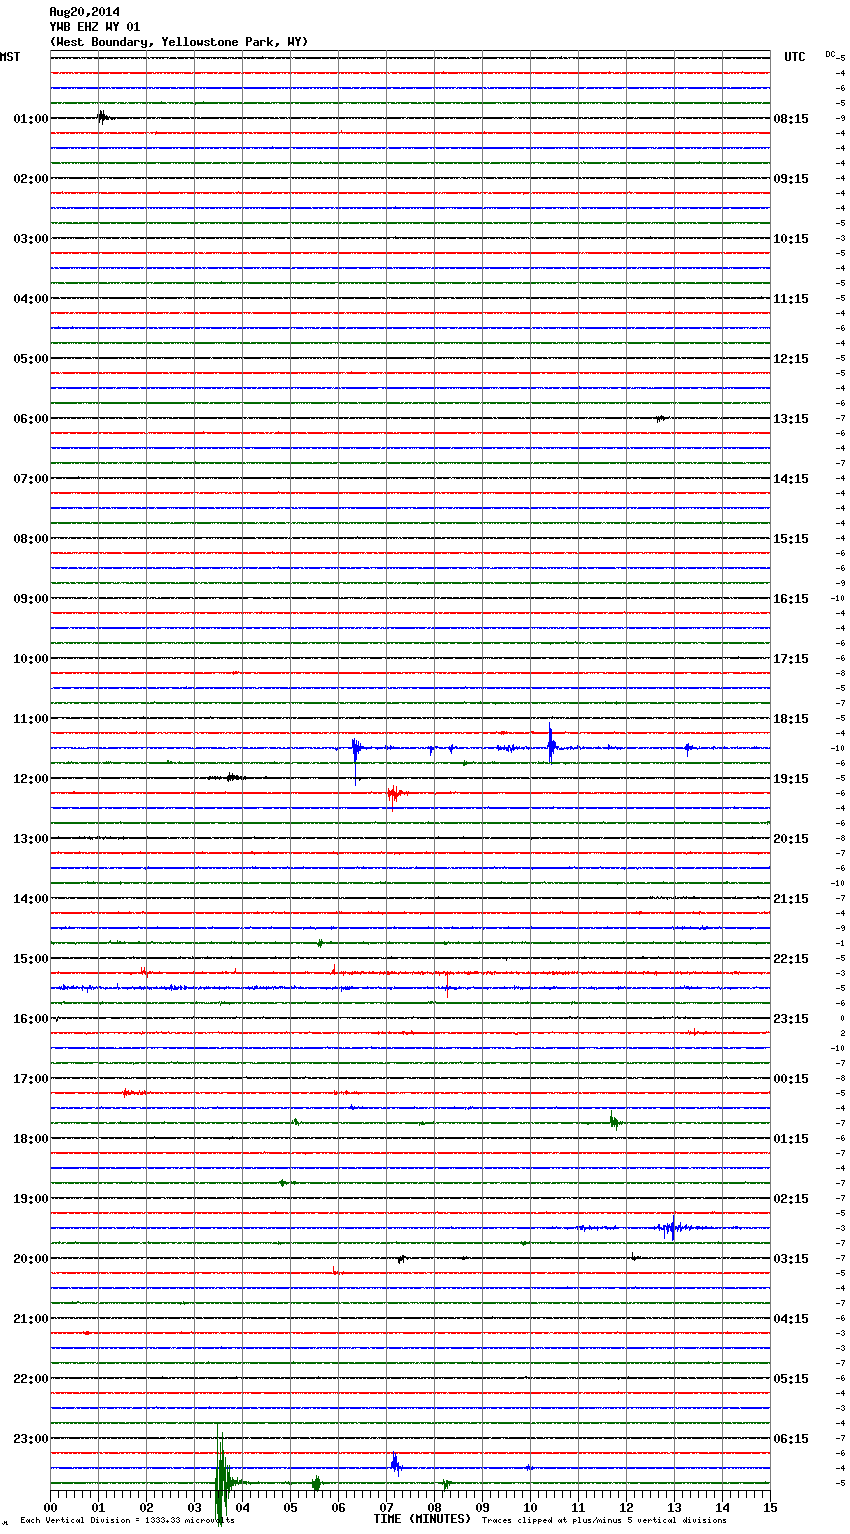Viewport: 850px width, 1534px height.
Task: Select the station code YWB EHZ WY 01
Action: pyautogui.click(x=95, y=27)
